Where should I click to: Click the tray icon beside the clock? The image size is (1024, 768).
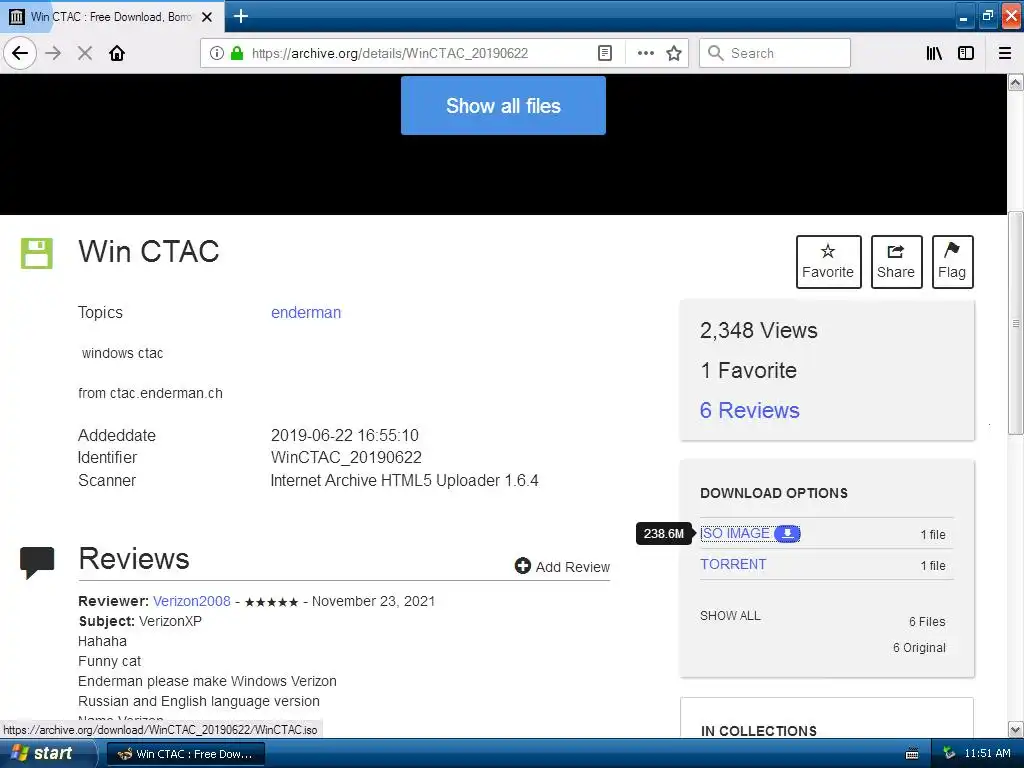coord(949,754)
